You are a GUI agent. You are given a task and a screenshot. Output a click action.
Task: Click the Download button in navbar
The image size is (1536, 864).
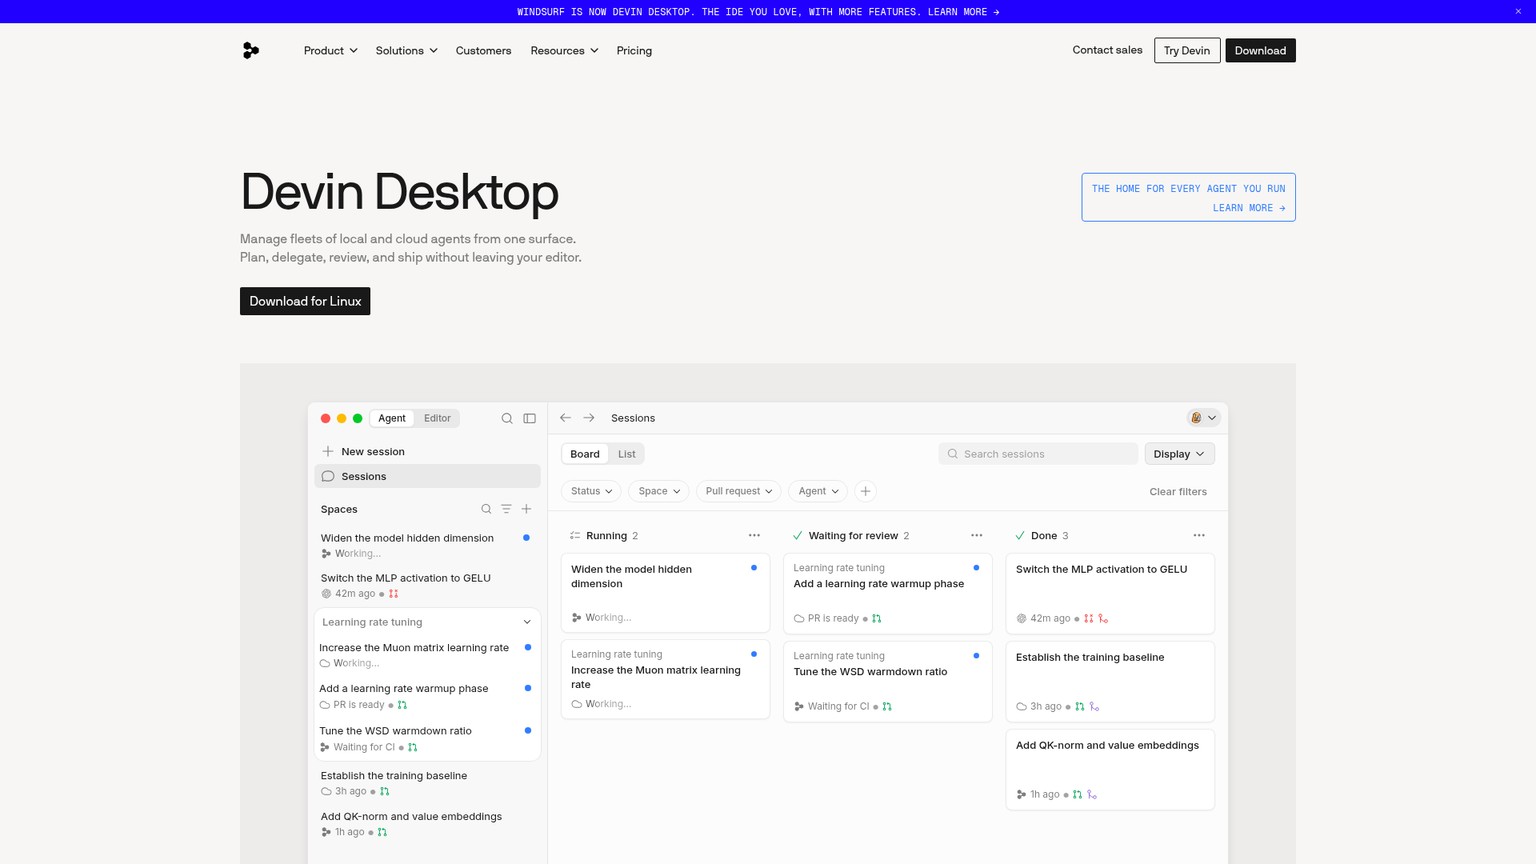[1260, 50]
